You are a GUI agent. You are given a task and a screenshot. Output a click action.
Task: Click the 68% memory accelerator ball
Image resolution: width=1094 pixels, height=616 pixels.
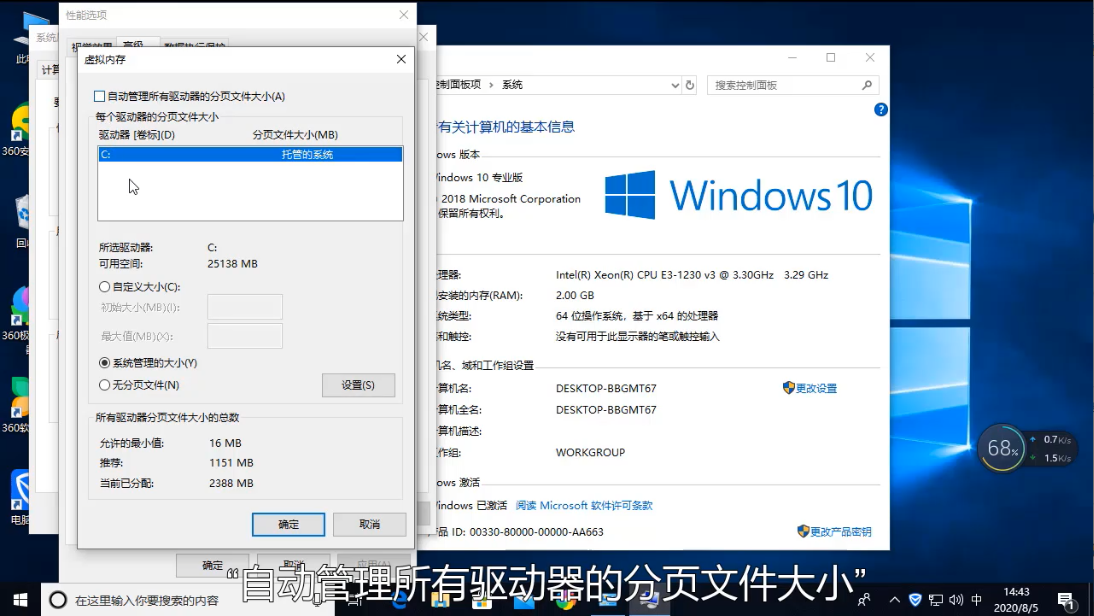(x=1003, y=448)
